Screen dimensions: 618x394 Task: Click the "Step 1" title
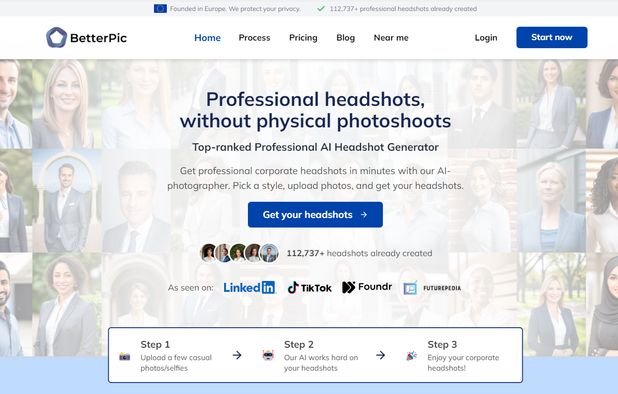coord(155,344)
